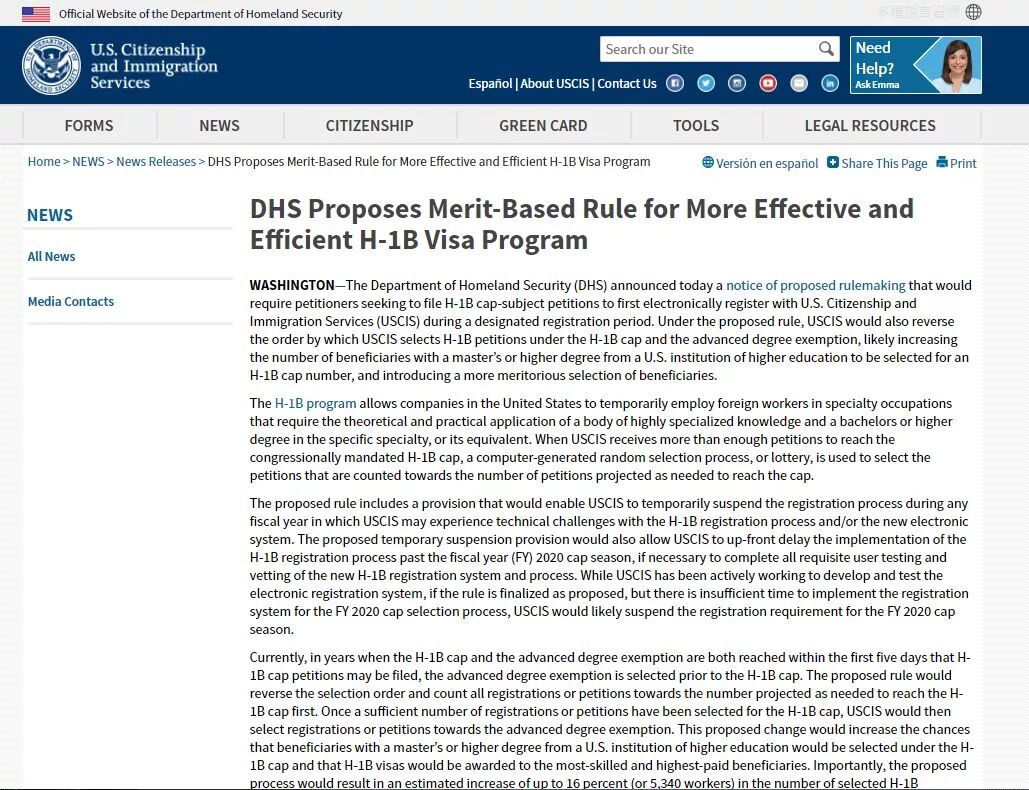1029x790 pixels.
Task: Open the Contact Us link
Action: pos(627,83)
